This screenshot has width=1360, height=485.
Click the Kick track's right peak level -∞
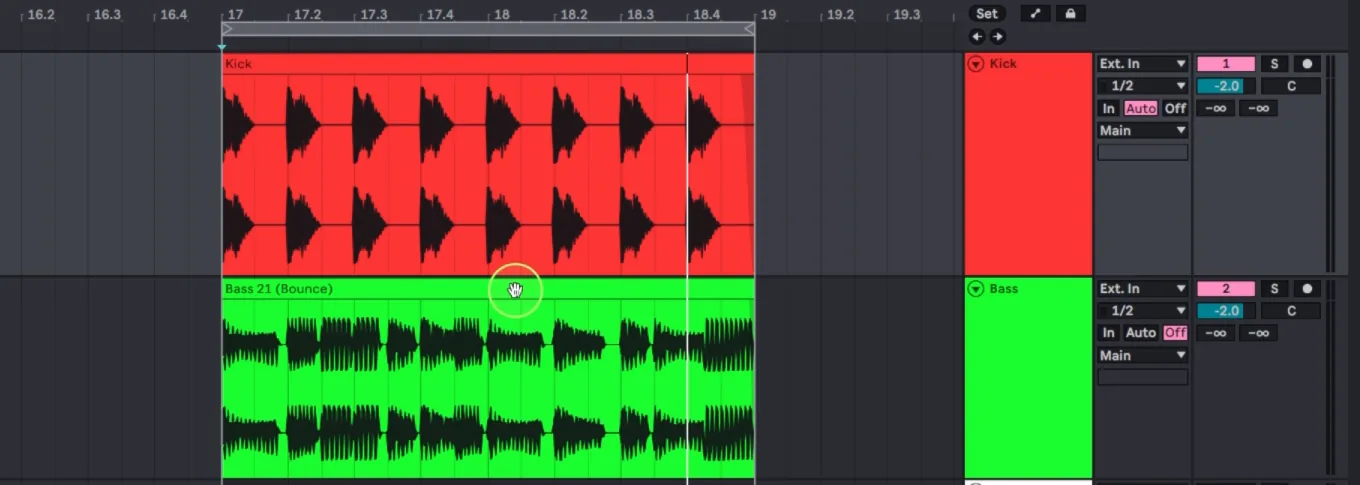[x=1259, y=108]
